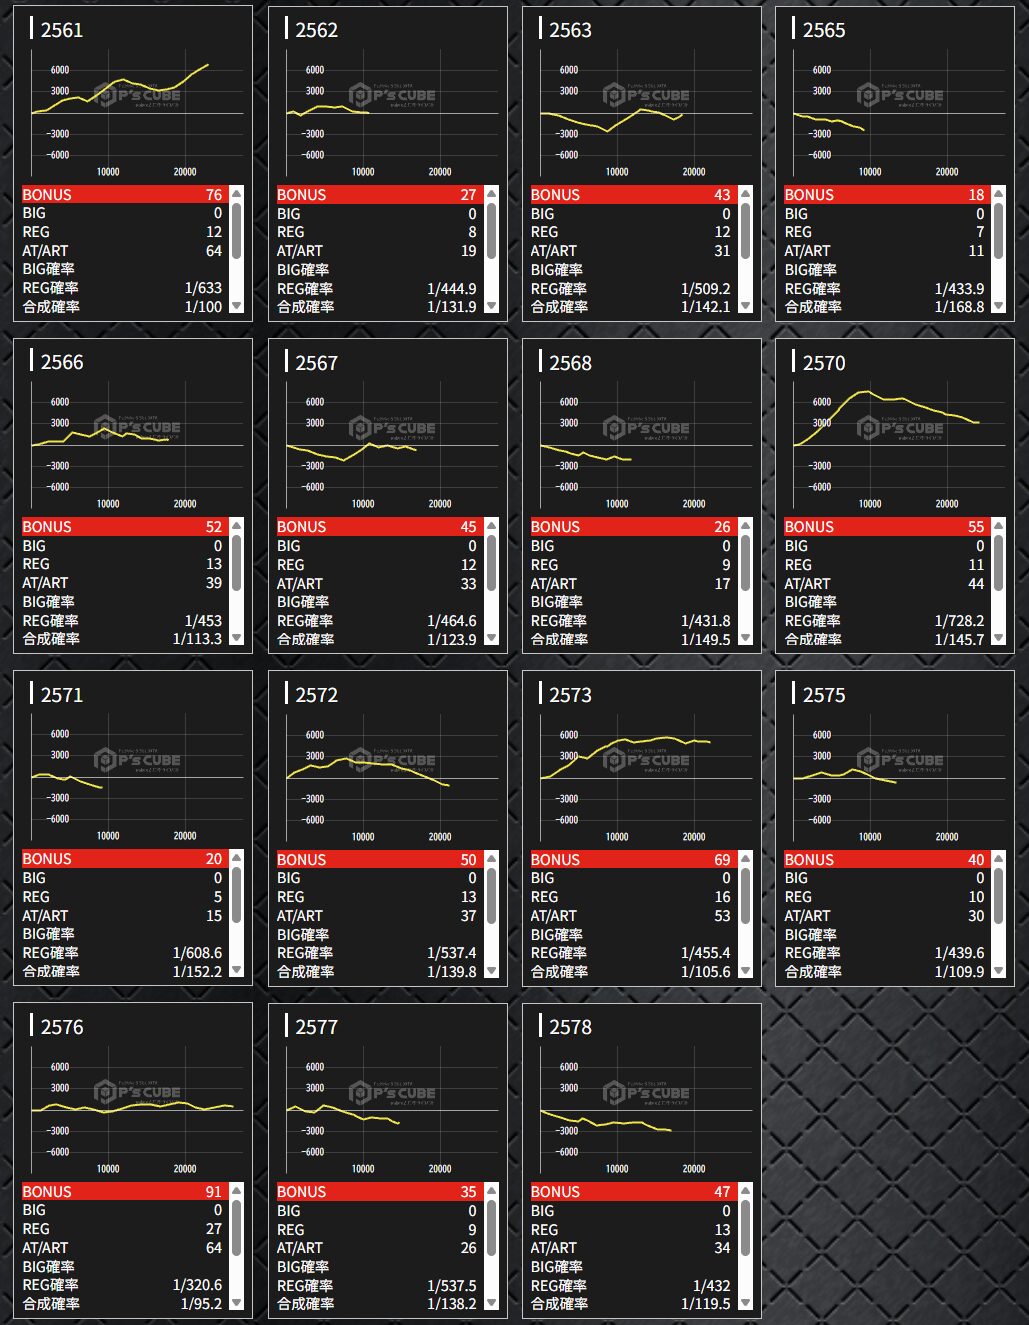Open machine 2575 graph
Screen dimensions: 1029x1325
[895, 778]
